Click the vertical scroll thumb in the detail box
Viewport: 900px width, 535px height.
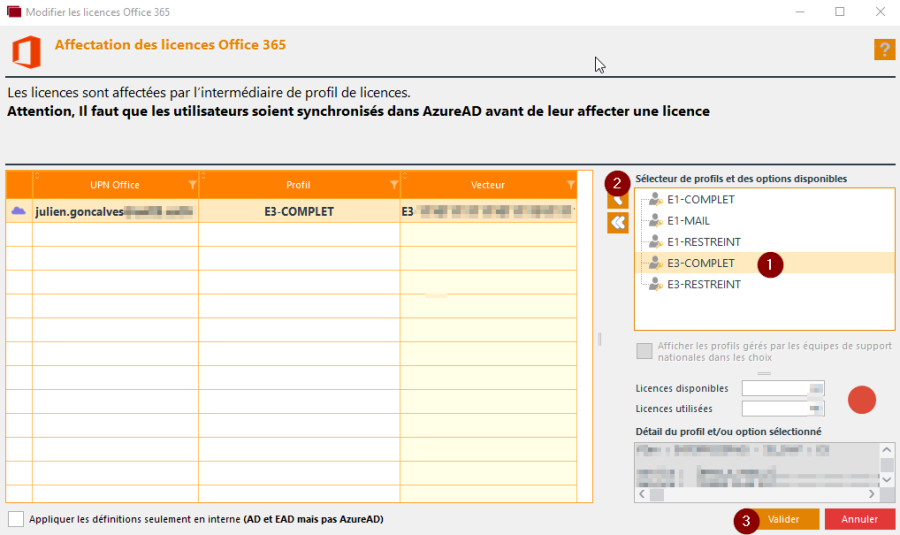pos(887,464)
